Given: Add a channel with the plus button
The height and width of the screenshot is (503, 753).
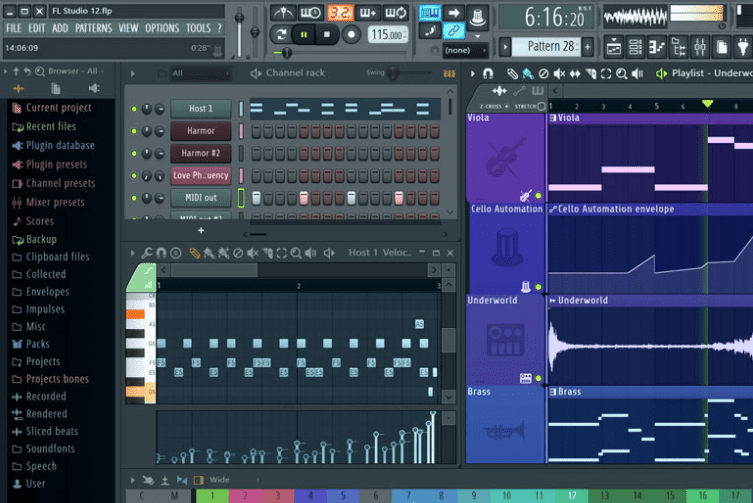Looking at the screenshot, I should point(201,231).
